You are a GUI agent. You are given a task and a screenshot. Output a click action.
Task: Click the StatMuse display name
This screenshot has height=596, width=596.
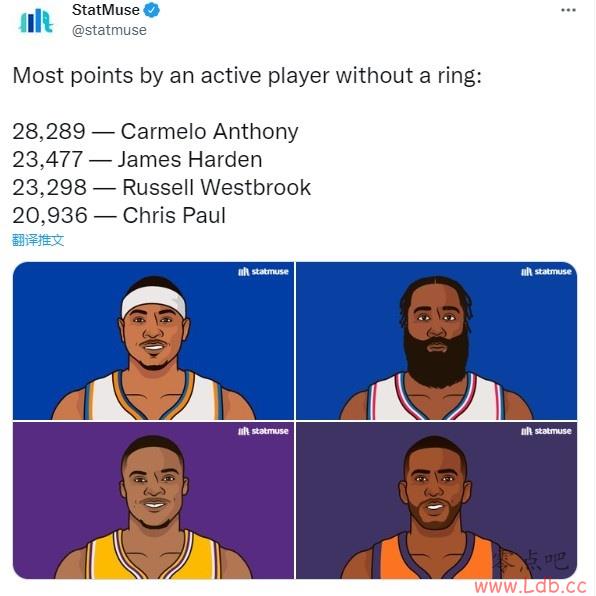coord(106,10)
